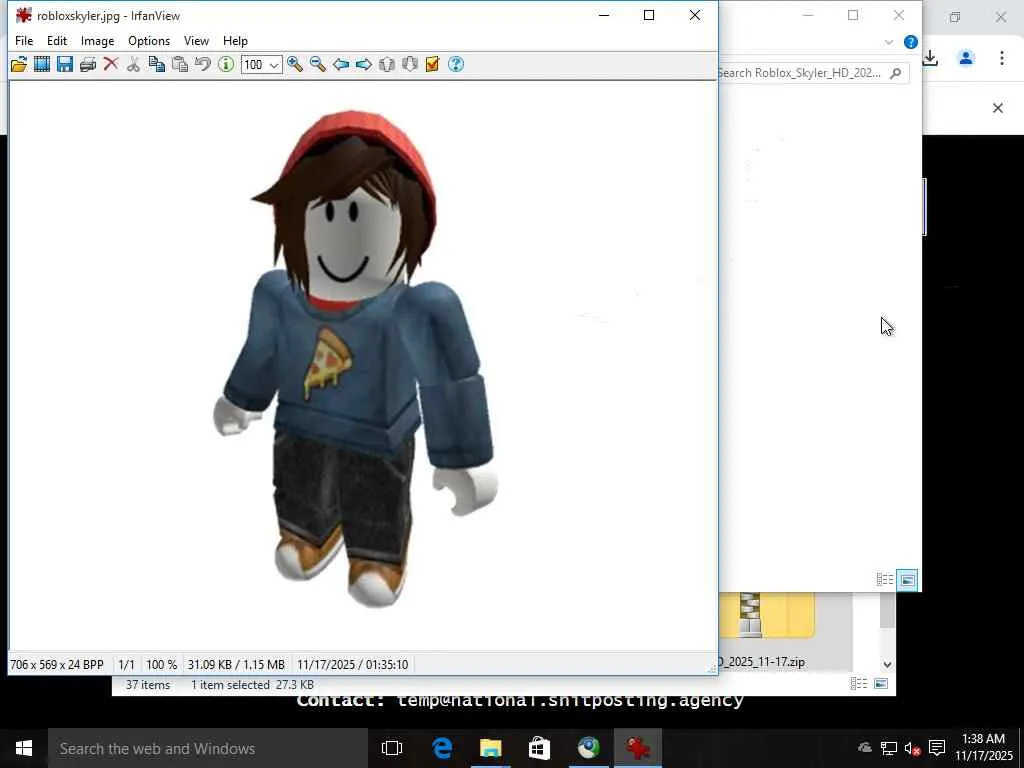1024x768 pixels.
Task: Click the 706 x 569 x 24 BPP status entry
Action: coord(57,664)
